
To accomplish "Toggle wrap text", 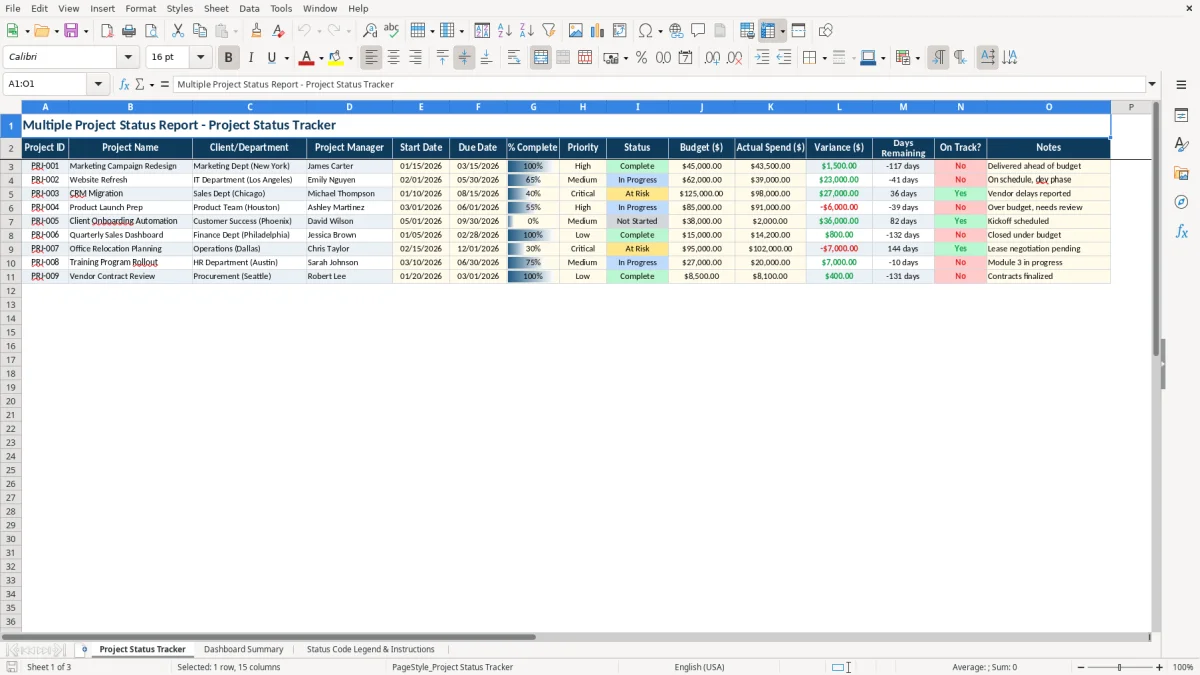I will (514, 58).
